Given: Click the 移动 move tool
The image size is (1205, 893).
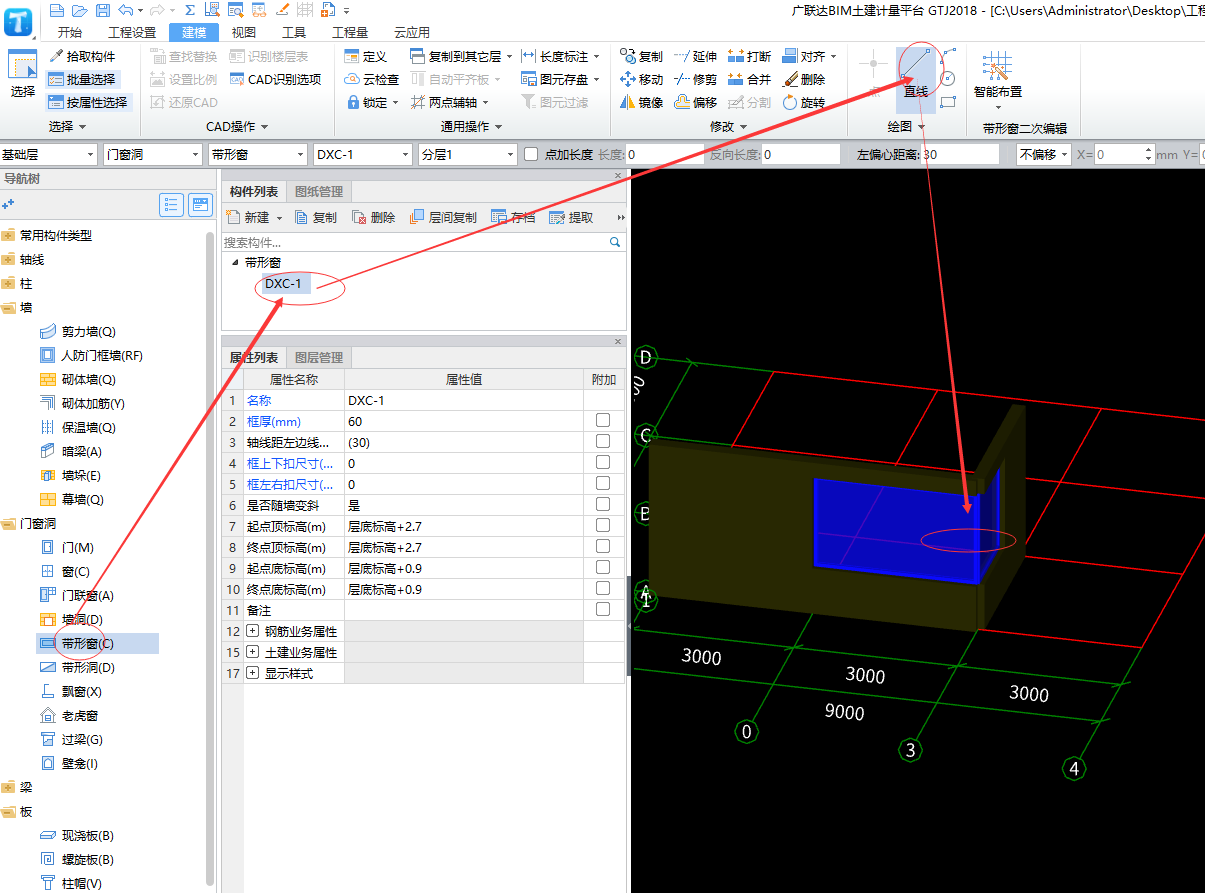Looking at the screenshot, I should [x=641, y=79].
